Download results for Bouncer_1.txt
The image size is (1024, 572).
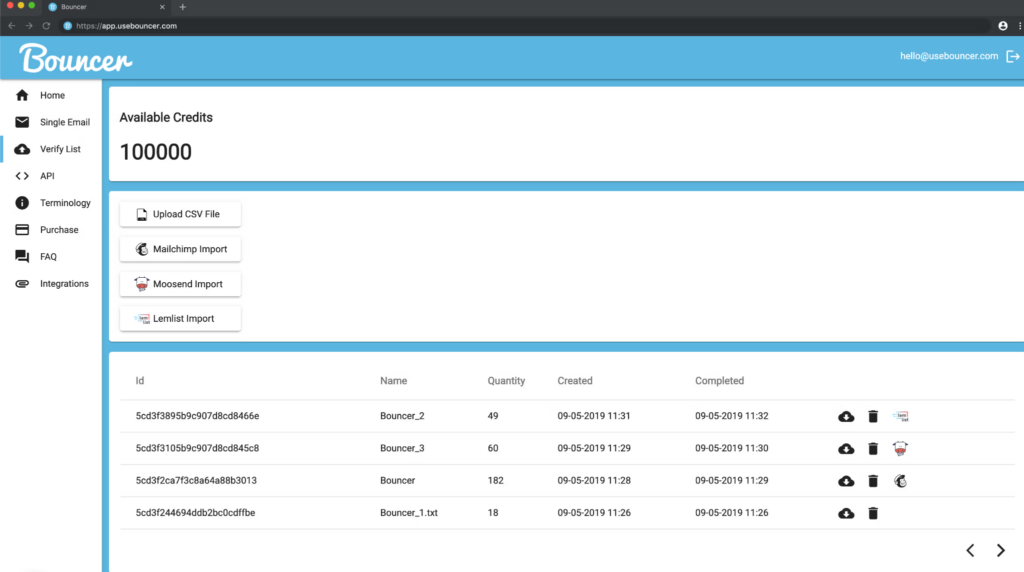(846, 513)
